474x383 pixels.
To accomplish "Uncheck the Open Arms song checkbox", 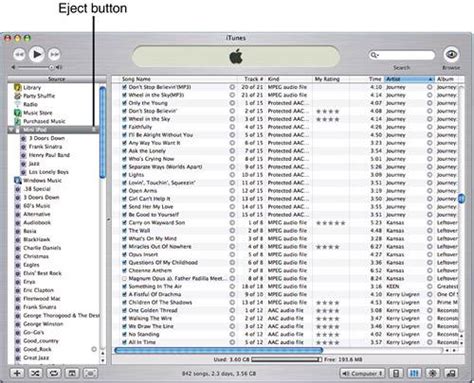I will click(124, 191).
